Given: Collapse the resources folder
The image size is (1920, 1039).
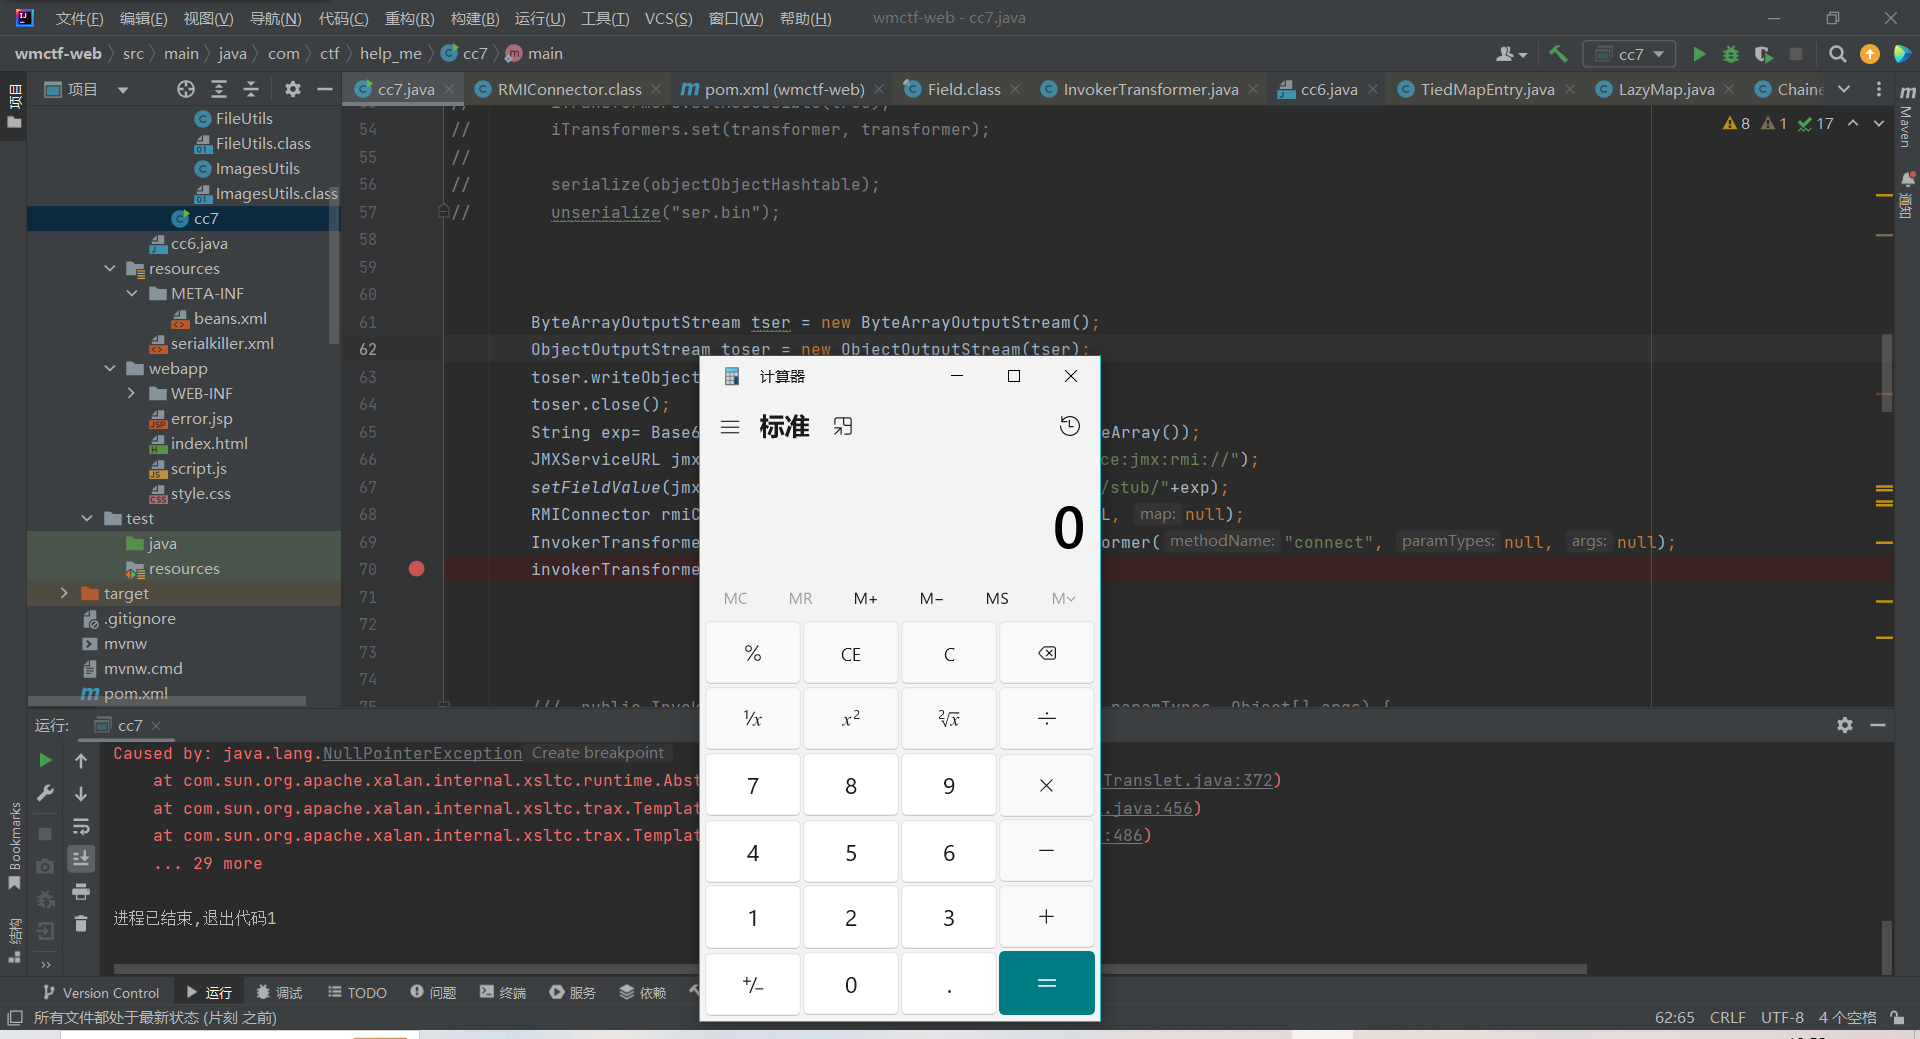Looking at the screenshot, I should [x=110, y=268].
